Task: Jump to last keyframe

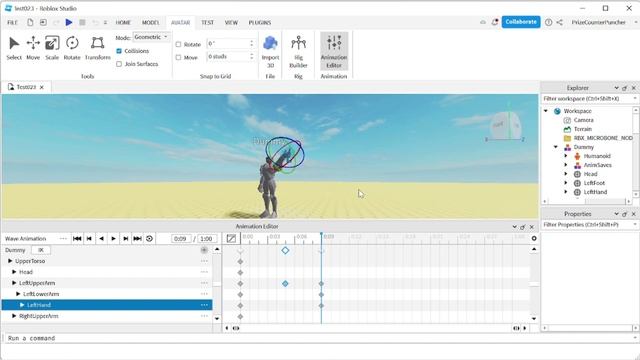Action: pos(138,239)
